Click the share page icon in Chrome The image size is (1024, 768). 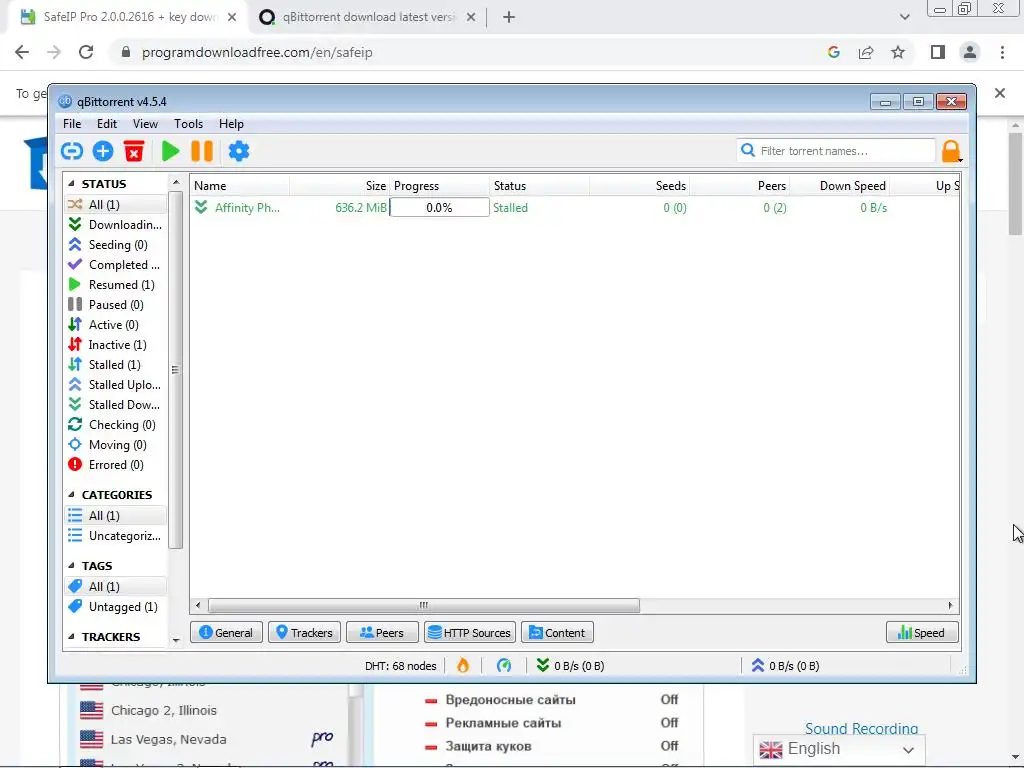[866, 52]
